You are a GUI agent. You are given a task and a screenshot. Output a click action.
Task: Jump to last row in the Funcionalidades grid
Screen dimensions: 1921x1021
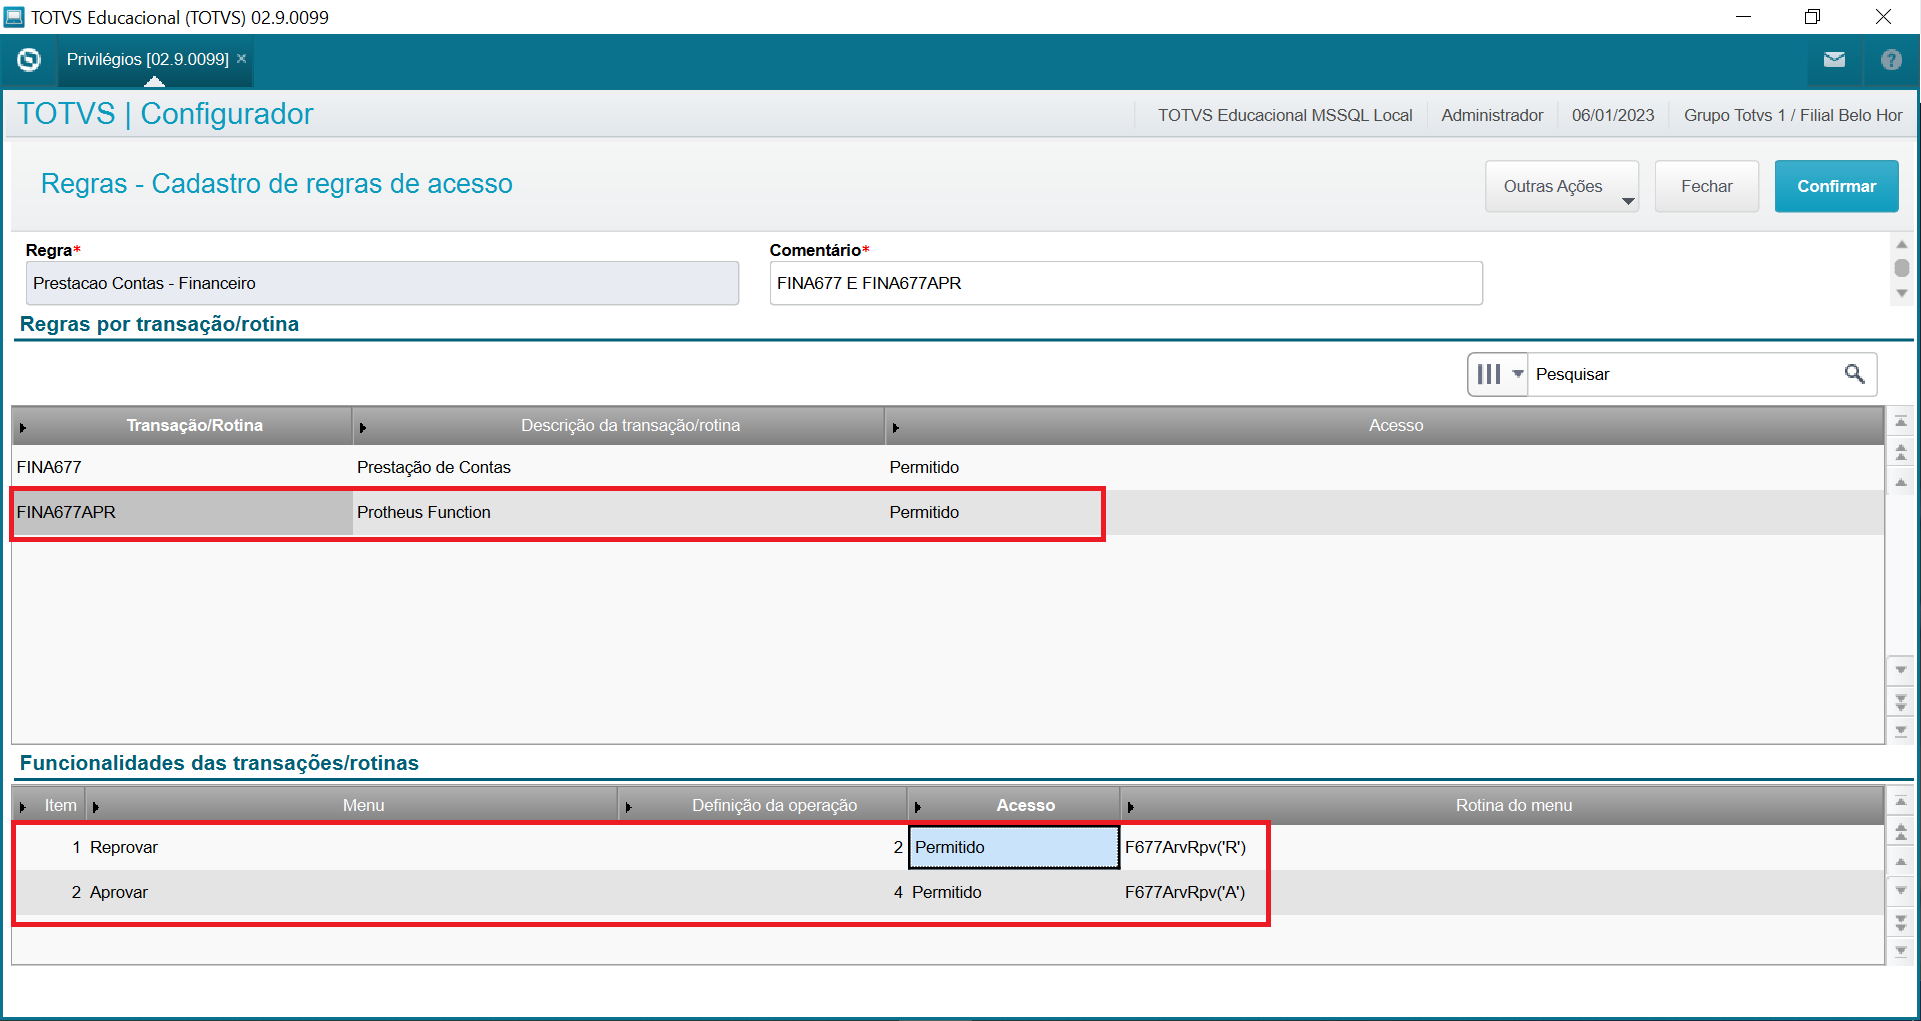(x=1901, y=951)
